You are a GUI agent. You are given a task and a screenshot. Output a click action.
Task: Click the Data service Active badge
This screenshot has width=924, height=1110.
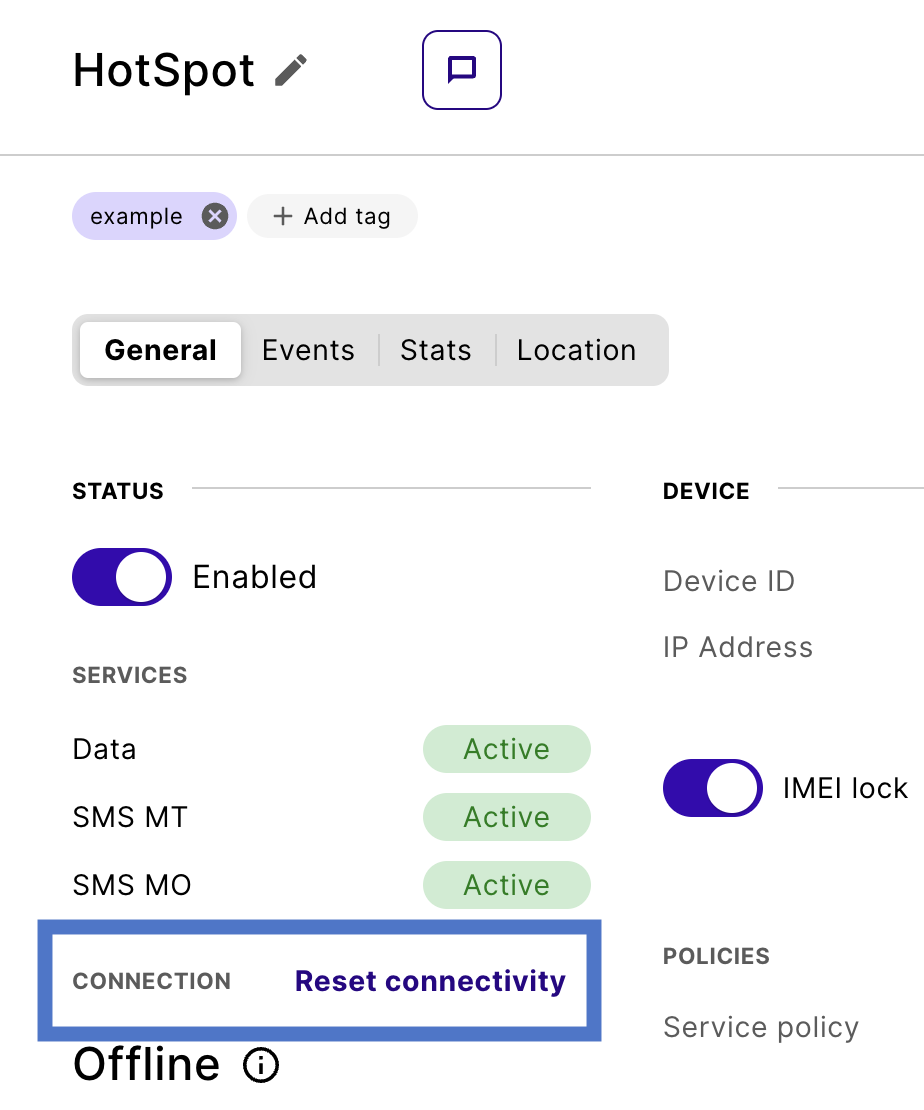(506, 749)
